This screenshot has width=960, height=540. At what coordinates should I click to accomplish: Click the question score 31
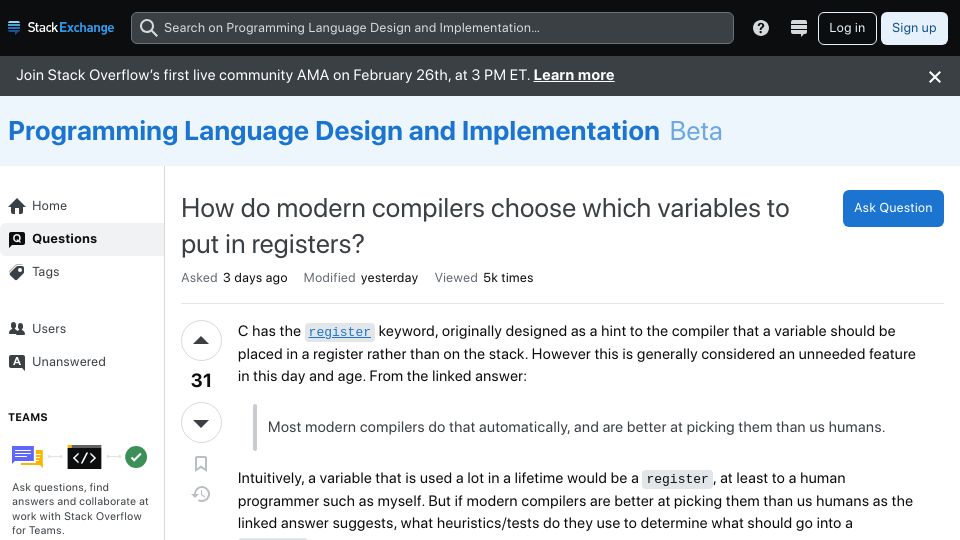[x=201, y=380]
